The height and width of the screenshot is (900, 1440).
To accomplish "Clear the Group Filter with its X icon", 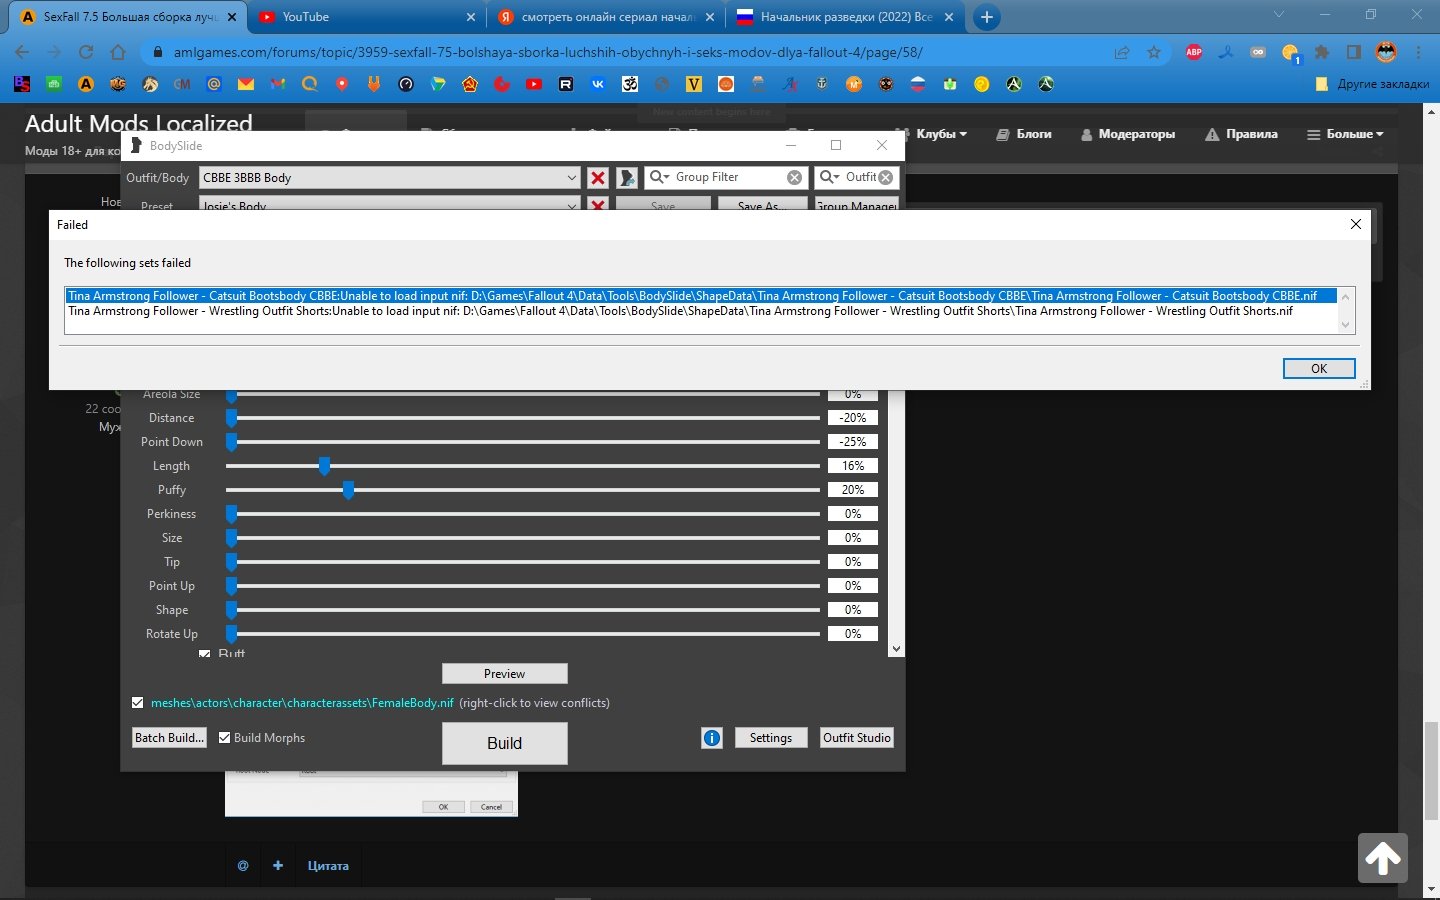I will pos(794,178).
